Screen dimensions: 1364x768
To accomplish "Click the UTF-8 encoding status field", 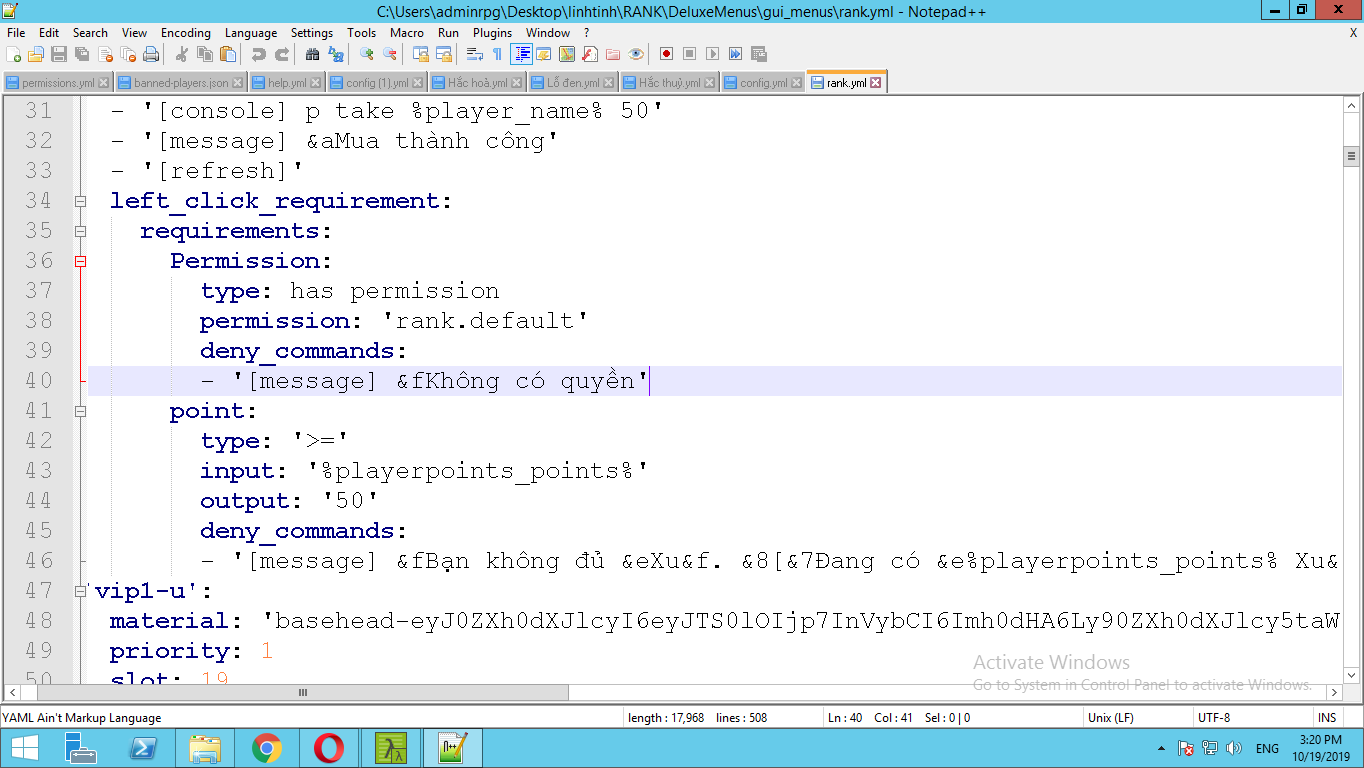I will [x=1214, y=717].
